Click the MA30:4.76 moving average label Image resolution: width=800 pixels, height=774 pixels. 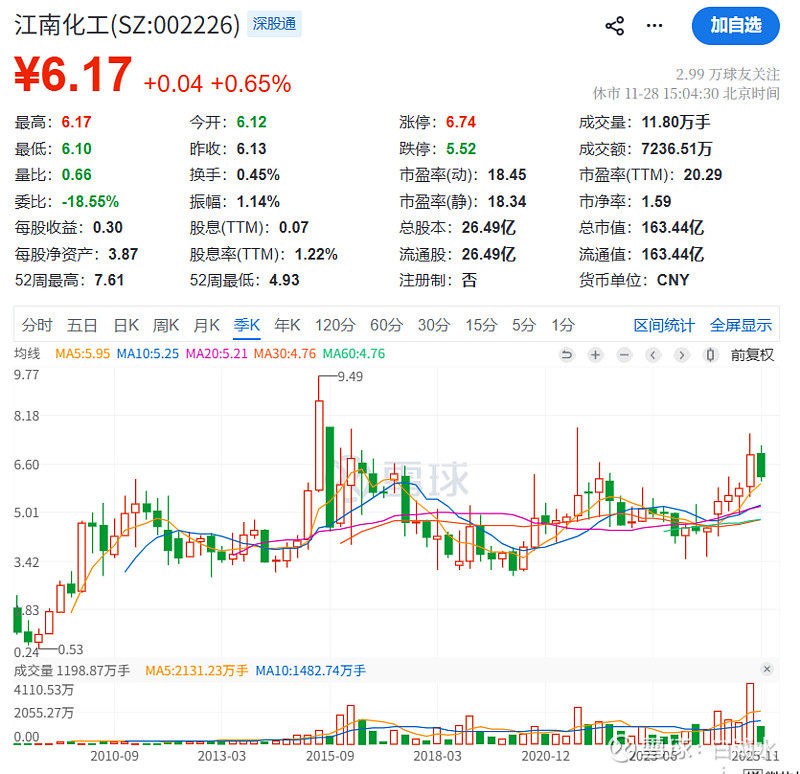tap(285, 354)
